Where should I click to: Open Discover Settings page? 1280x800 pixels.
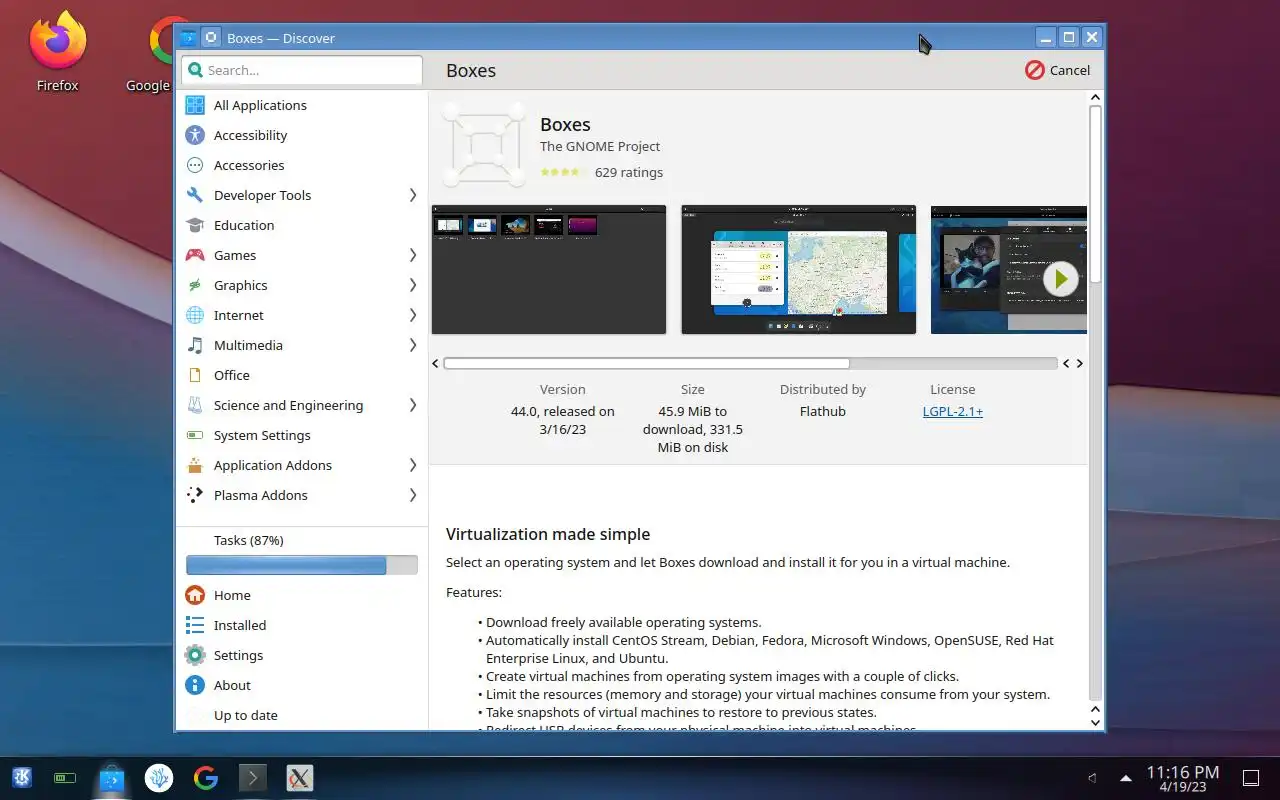(302, 655)
